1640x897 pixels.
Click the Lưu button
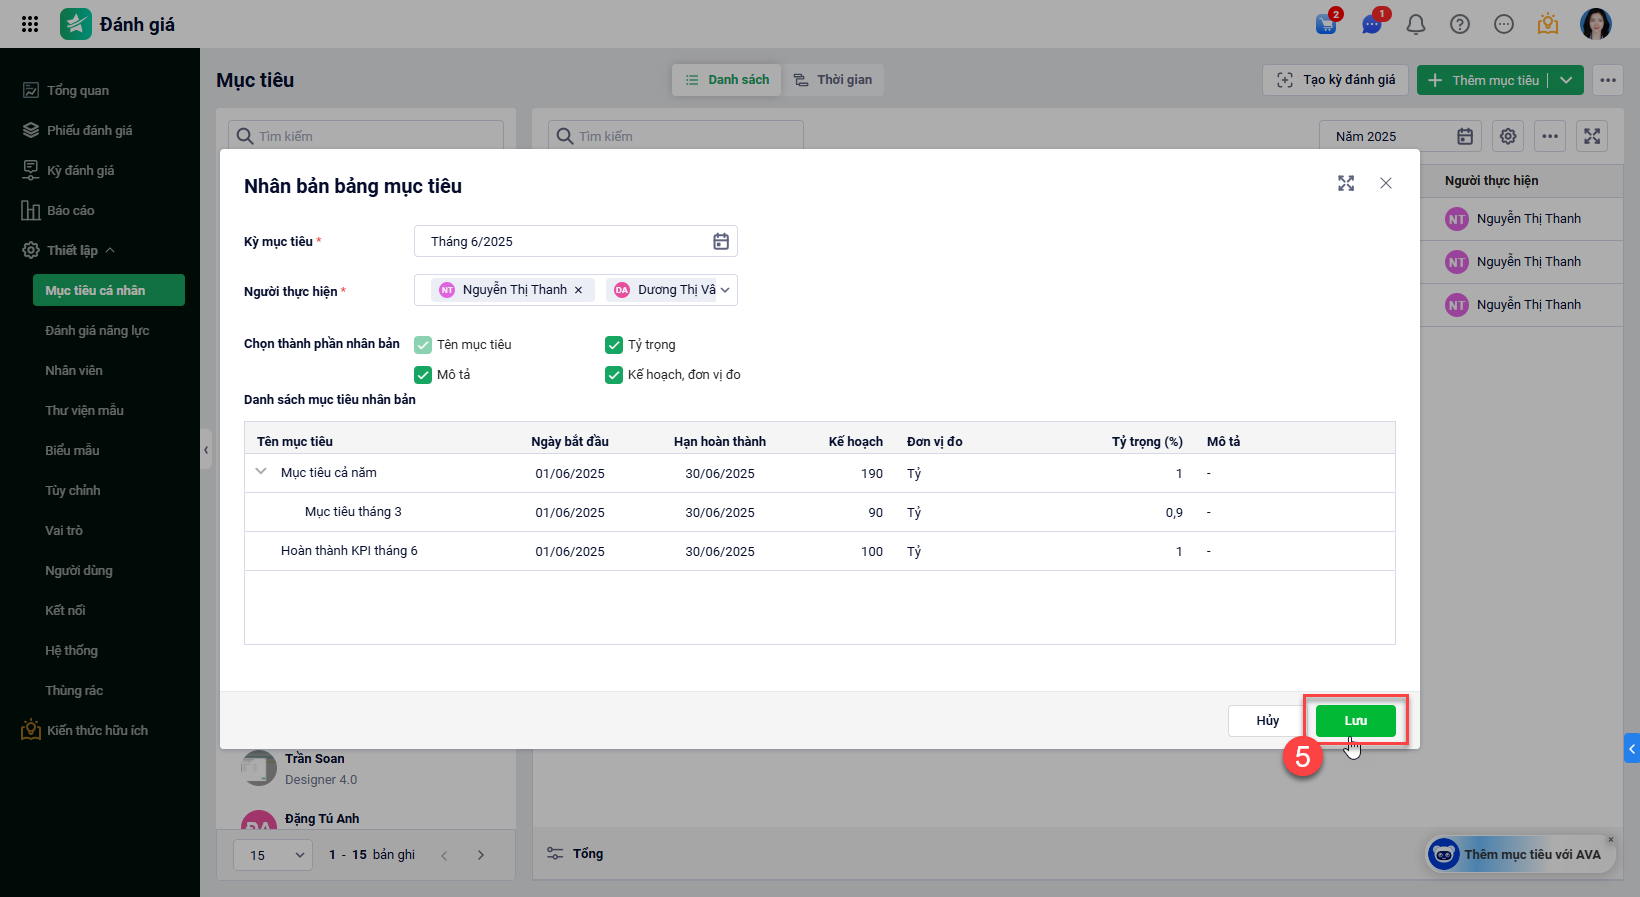tap(1355, 721)
